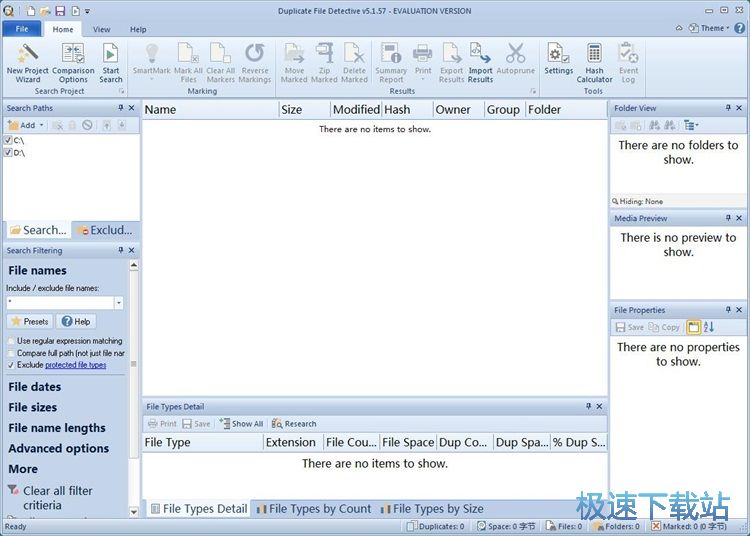Enable Compare full path checkbox
This screenshot has height=536, width=750.
pos(11,353)
